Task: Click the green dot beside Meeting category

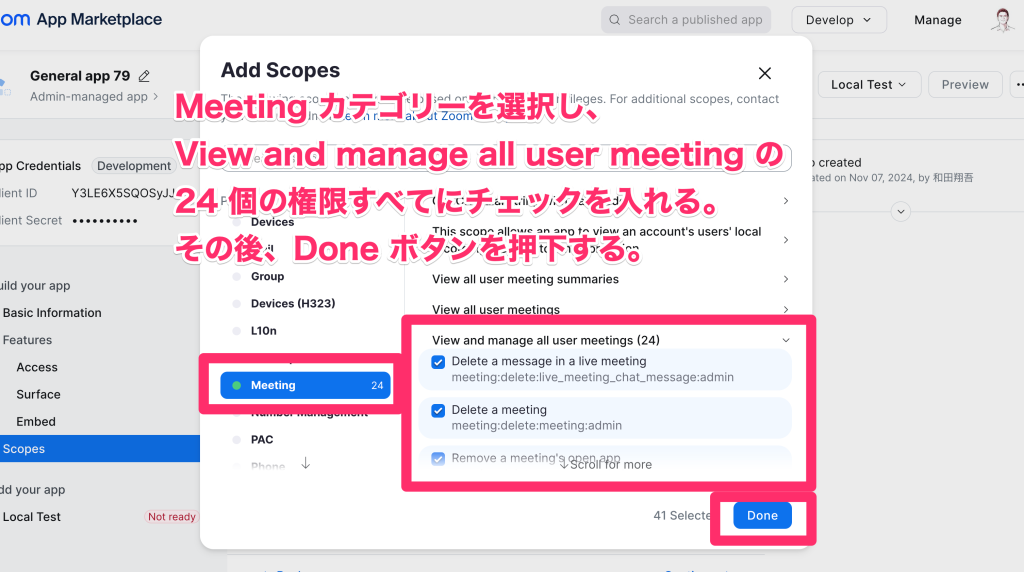Action: [237, 385]
